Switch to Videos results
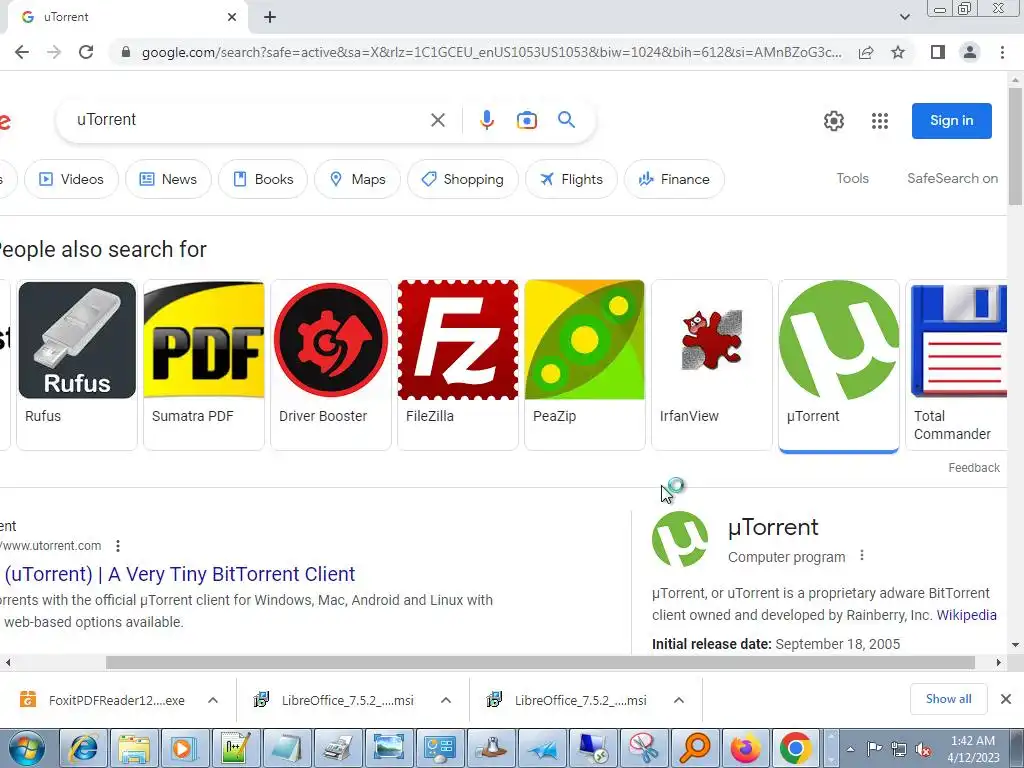 pos(72,179)
